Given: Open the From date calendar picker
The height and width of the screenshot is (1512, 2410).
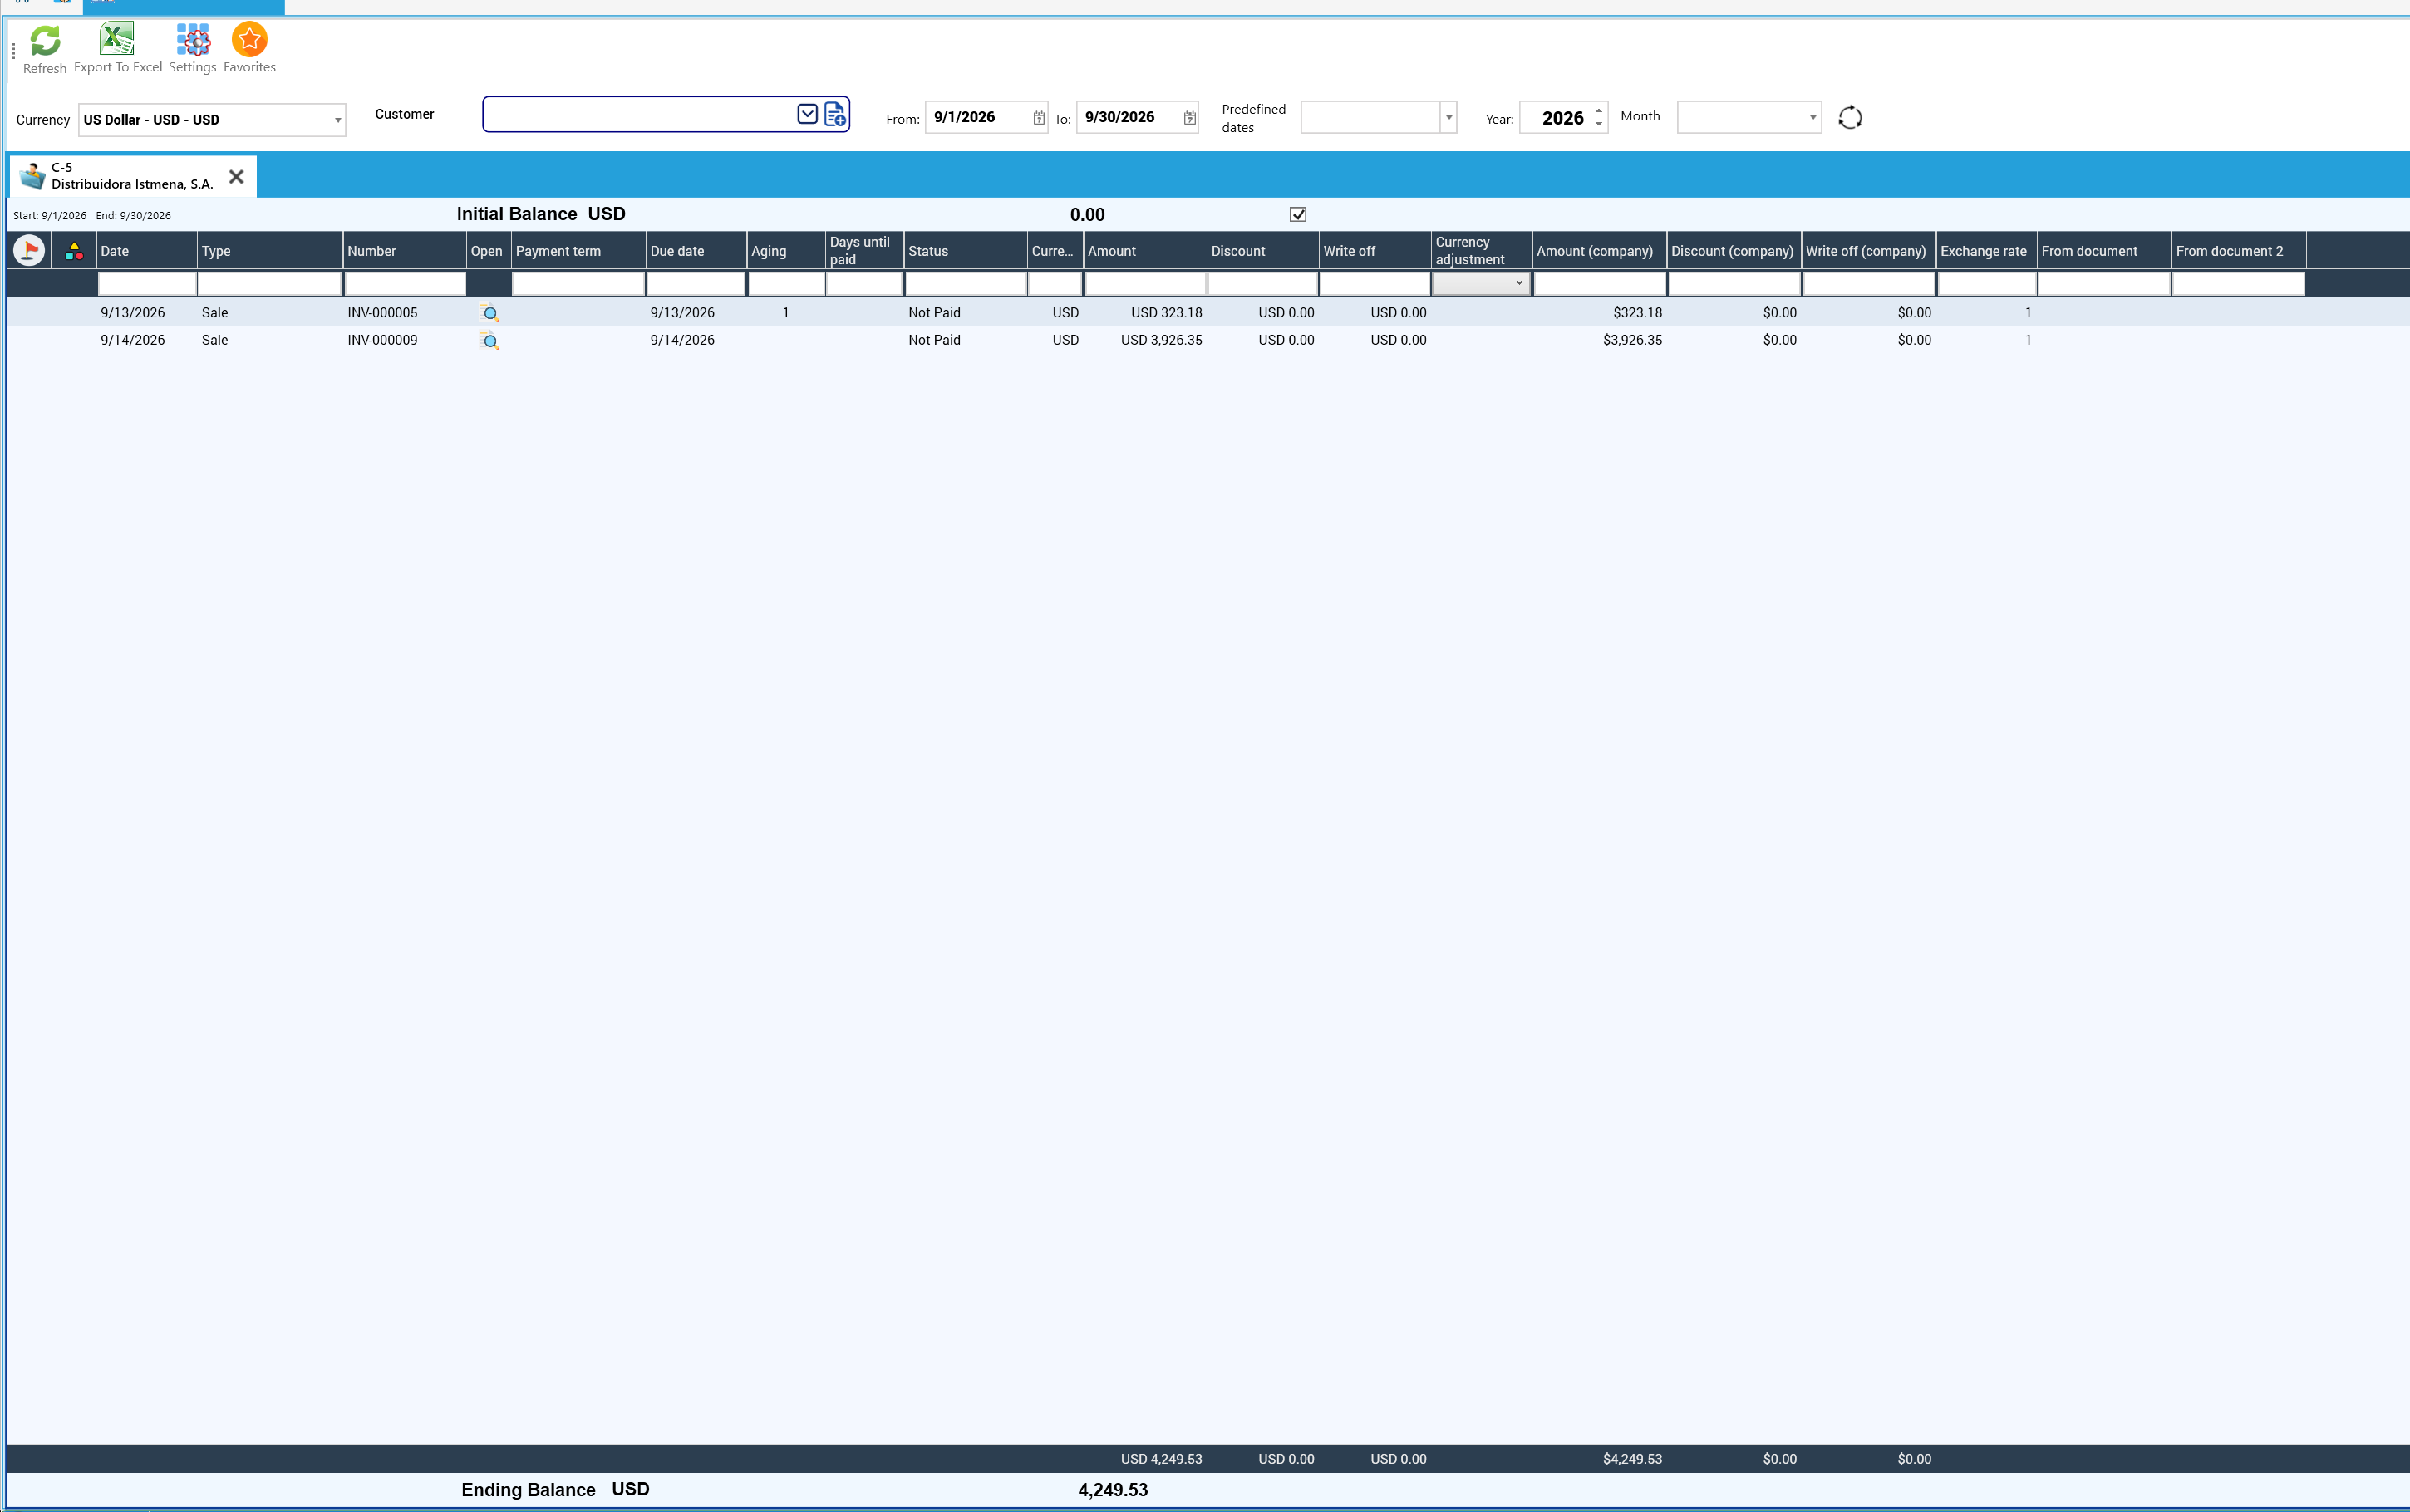Looking at the screenshot, I should tap(1039, 118).
